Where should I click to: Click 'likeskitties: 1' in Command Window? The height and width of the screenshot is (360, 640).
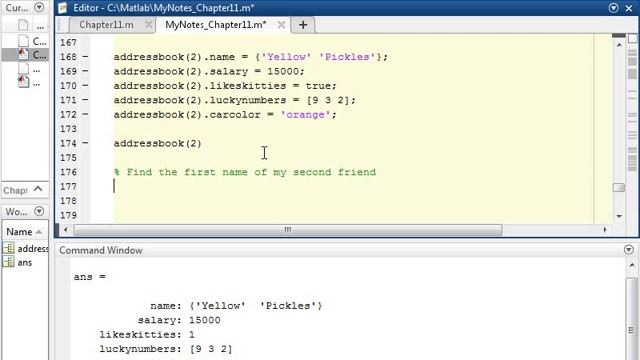pos(147,335)
